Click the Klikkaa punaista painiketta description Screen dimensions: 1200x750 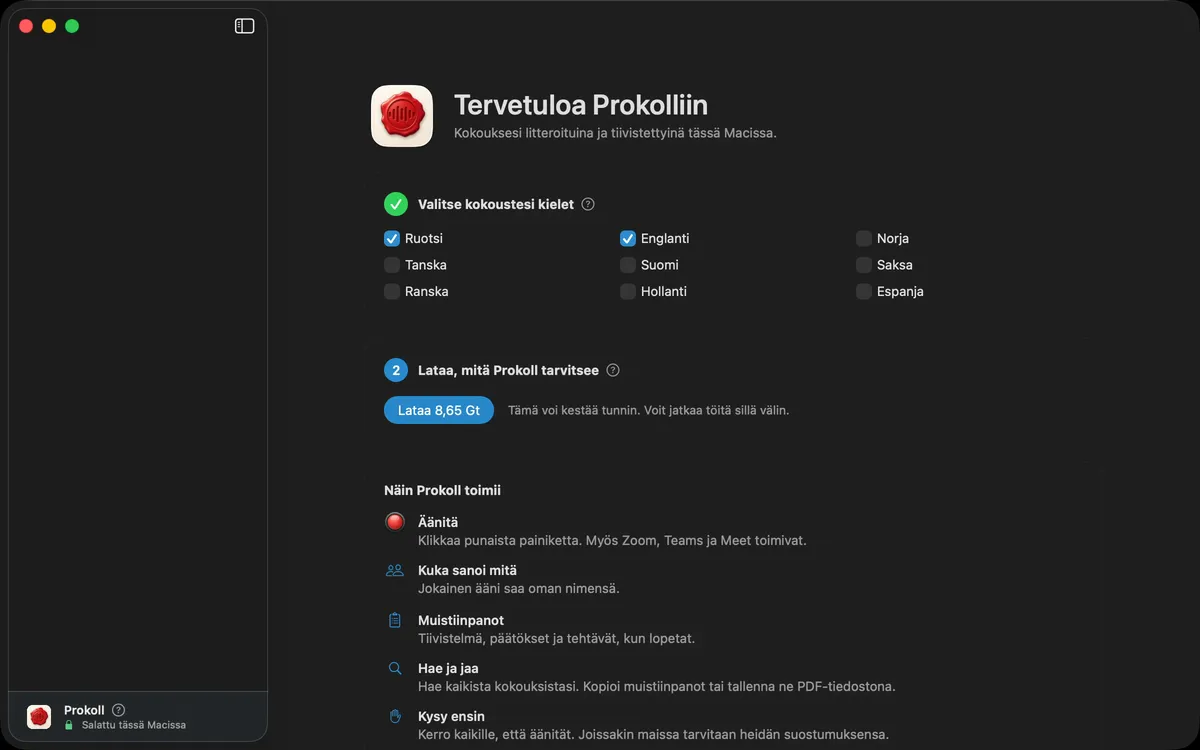click(612, 540)
